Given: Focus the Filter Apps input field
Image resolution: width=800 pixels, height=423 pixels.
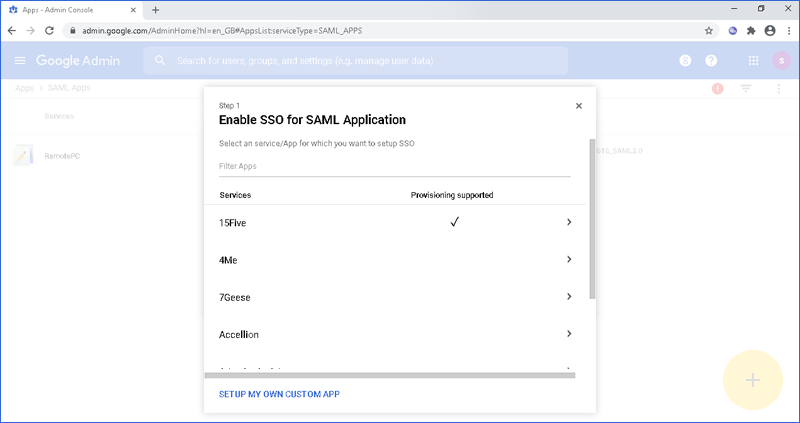Looking at the screenshot, I should tap(394, 166).
